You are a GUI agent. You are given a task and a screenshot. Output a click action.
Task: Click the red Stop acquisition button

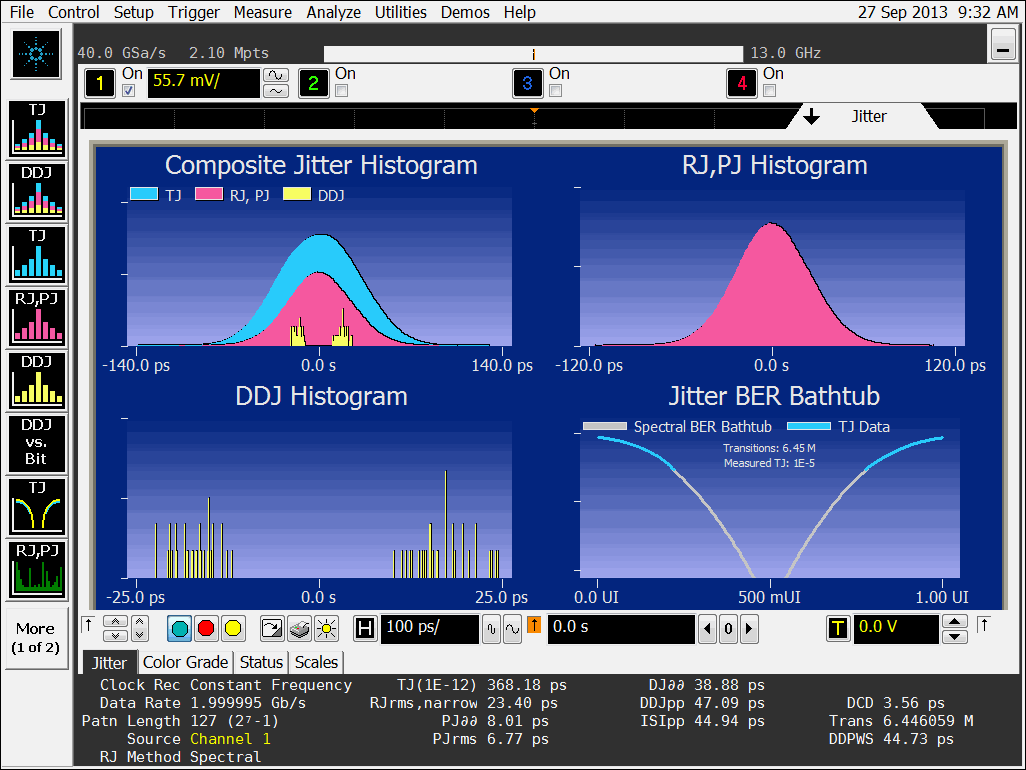206,629
